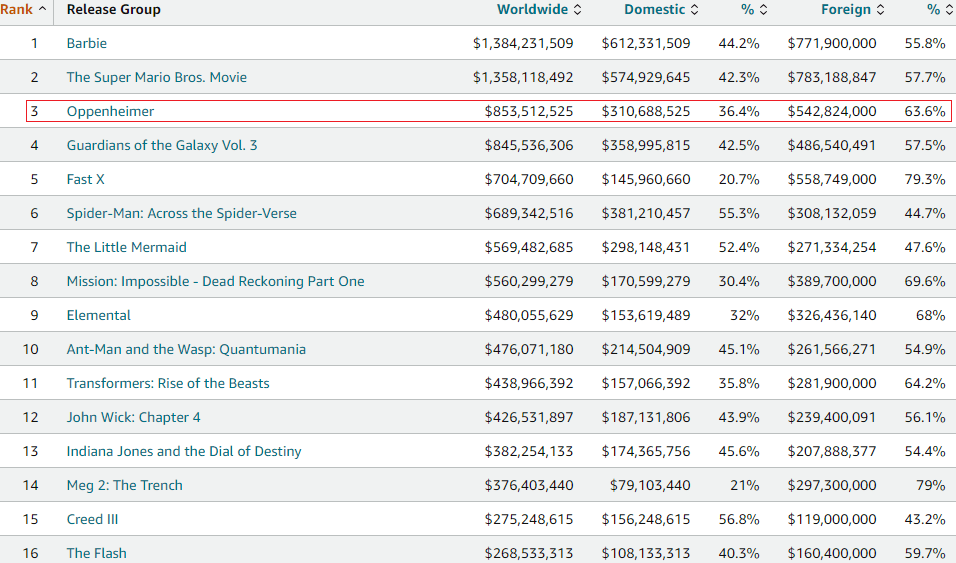Select John Wick domestic value $187,131,806
956x563 pixels.
(646, 417)
